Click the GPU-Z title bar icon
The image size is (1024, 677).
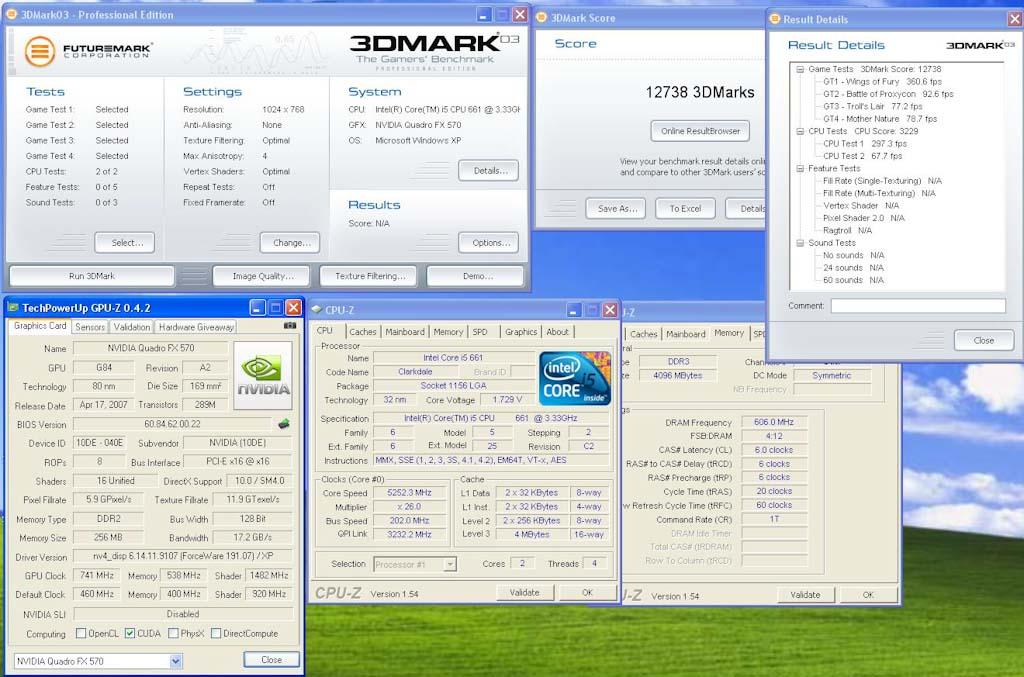12,307
